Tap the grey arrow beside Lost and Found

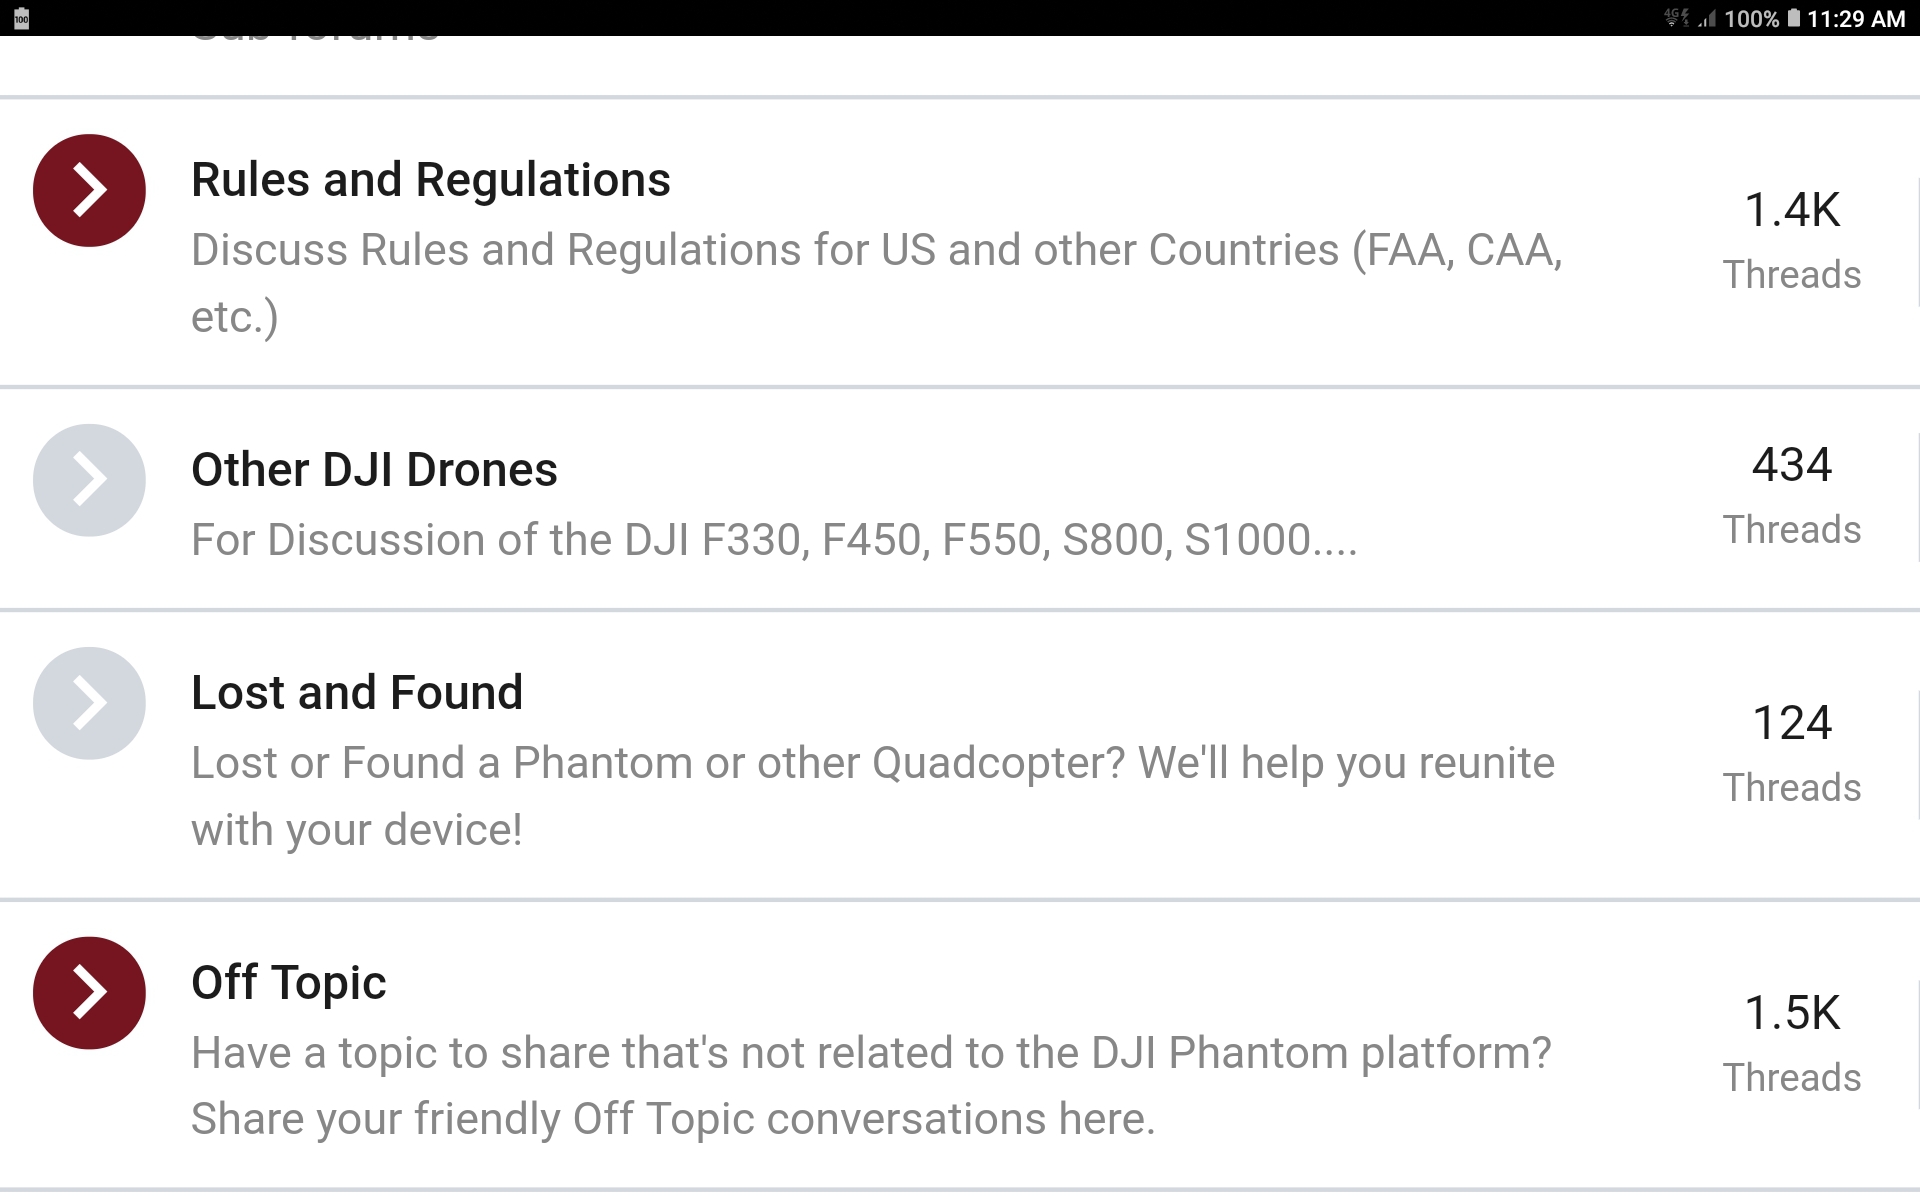[x=89, y=703]
